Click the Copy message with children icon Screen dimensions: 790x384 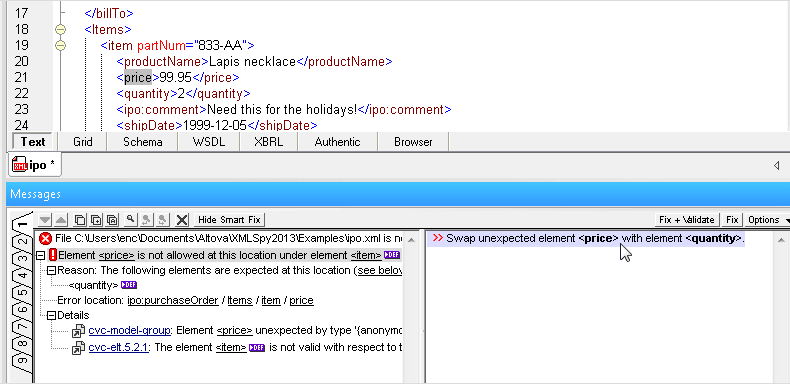coord(96,220)
